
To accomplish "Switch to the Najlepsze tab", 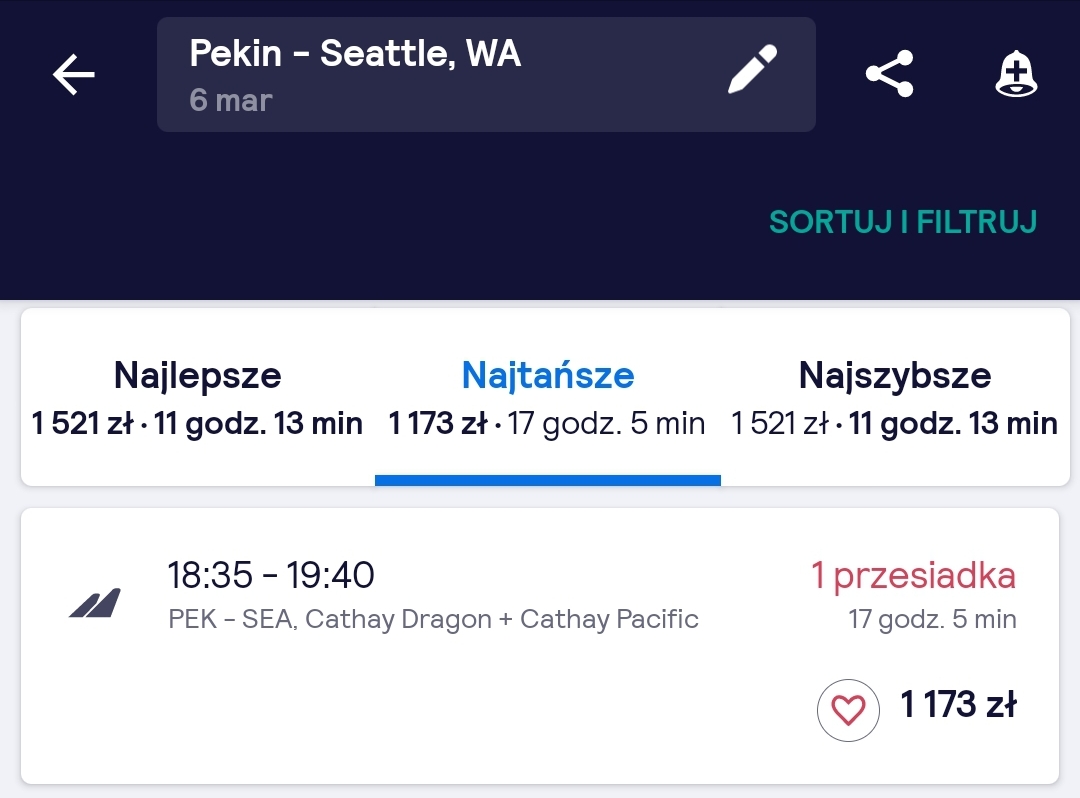I will tap(198, 397).
